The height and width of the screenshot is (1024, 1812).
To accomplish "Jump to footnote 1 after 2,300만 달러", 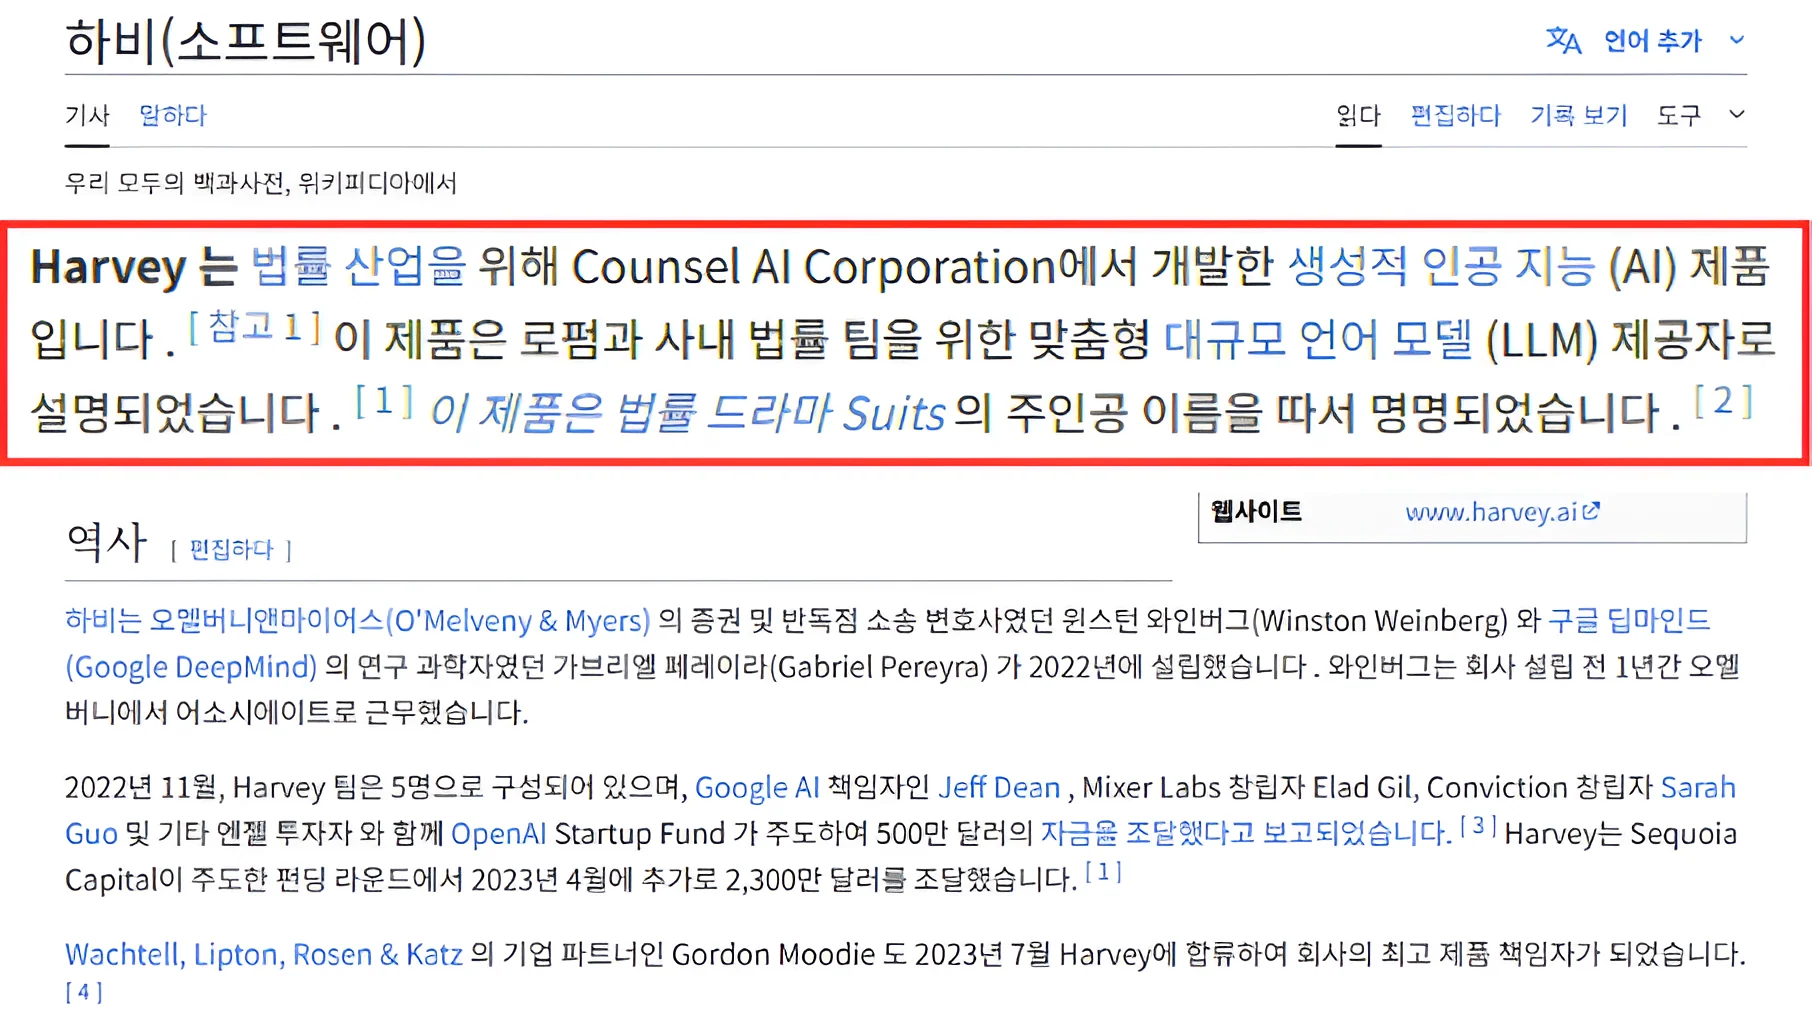I will 1103,871.
